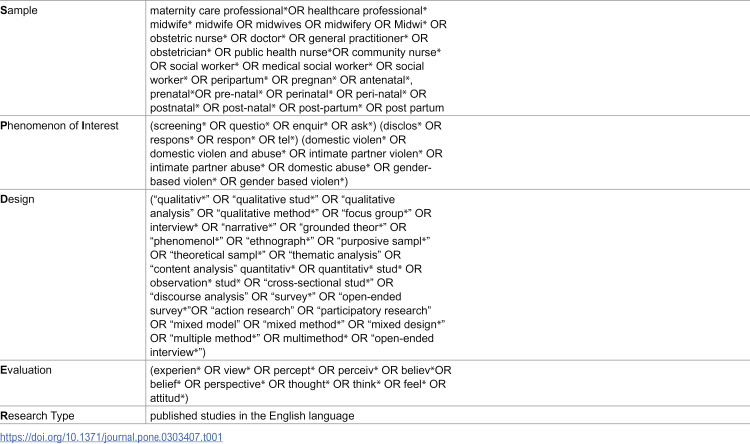Click the '(experien* OR view* OR percept*' line
750x444 pixels.
(301, 370)
